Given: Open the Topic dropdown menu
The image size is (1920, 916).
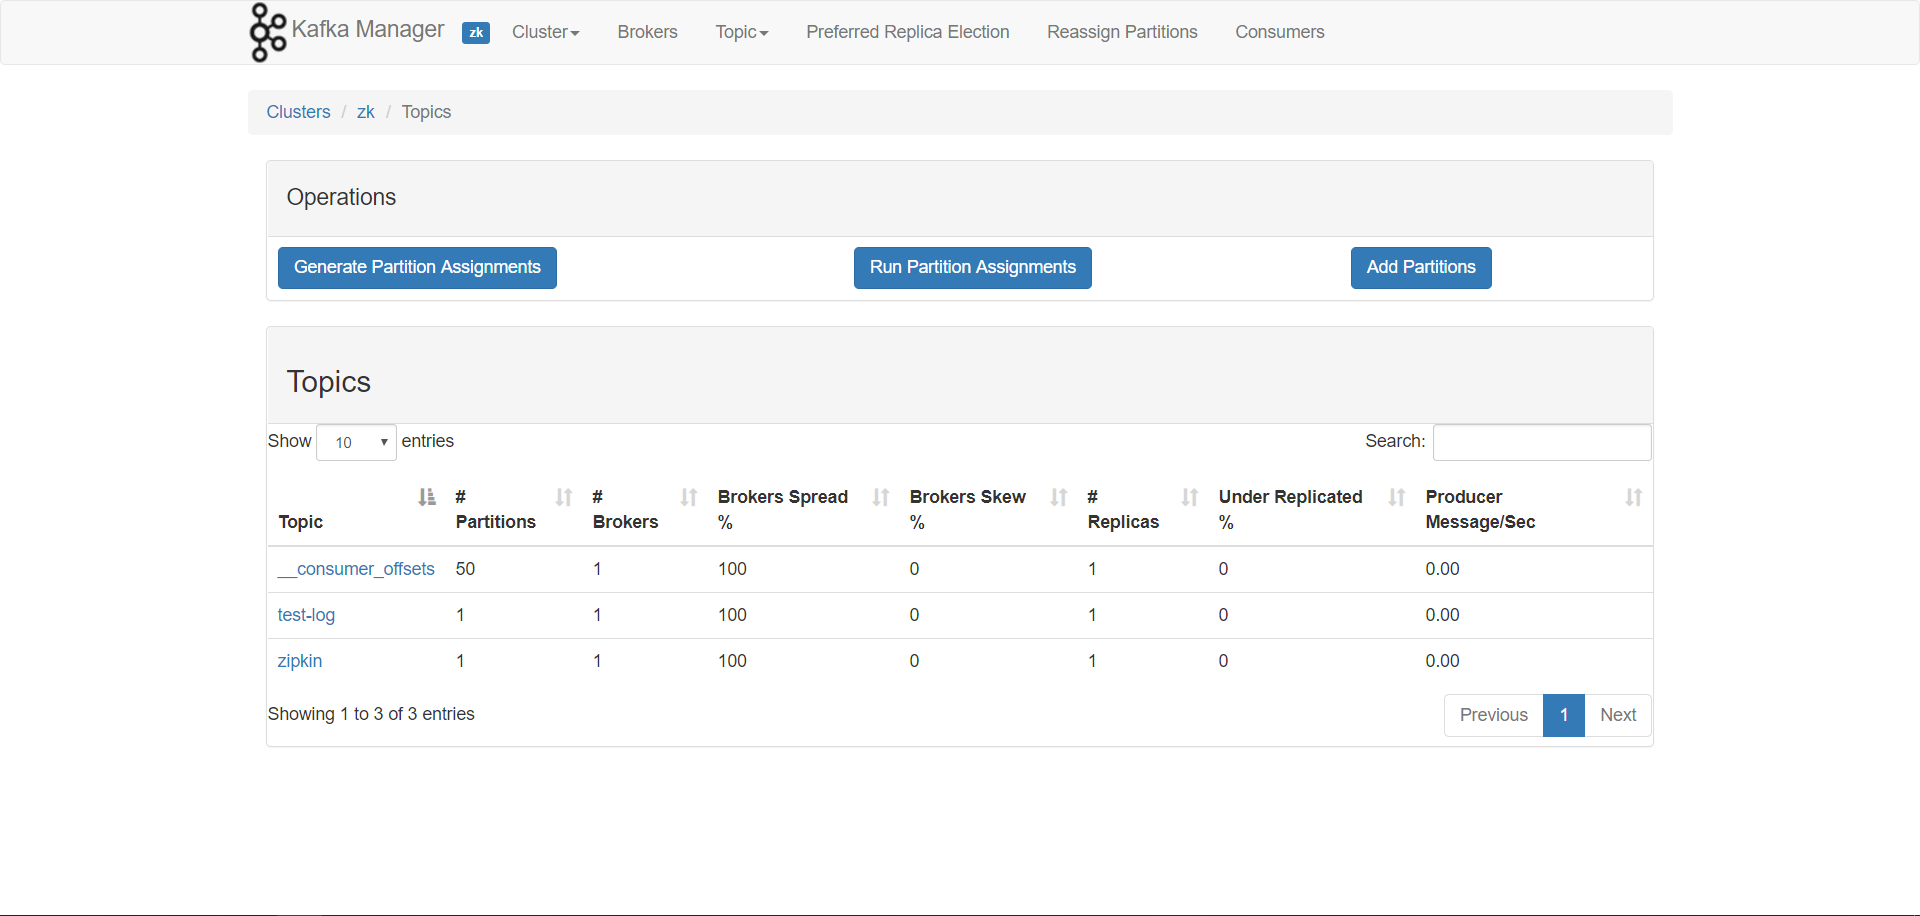Looking at the screenshot, I should coord(742,32).
